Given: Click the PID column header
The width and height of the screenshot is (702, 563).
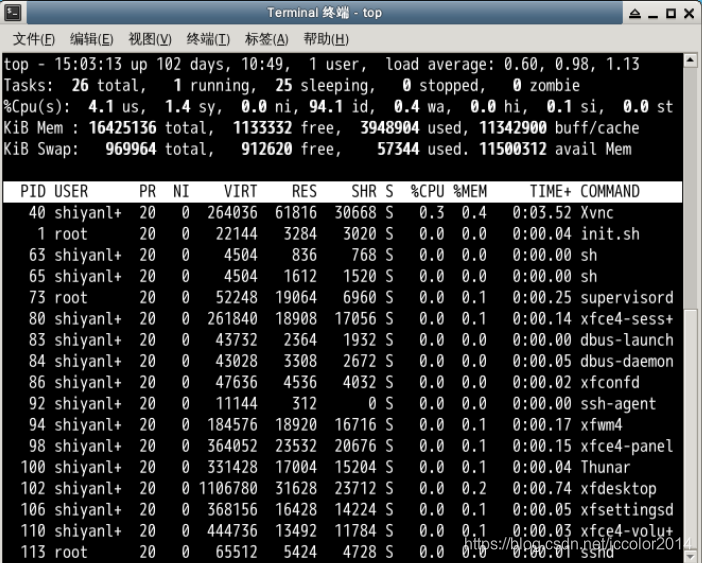Looking at the screenshot, I should click(x=33, y=192).
